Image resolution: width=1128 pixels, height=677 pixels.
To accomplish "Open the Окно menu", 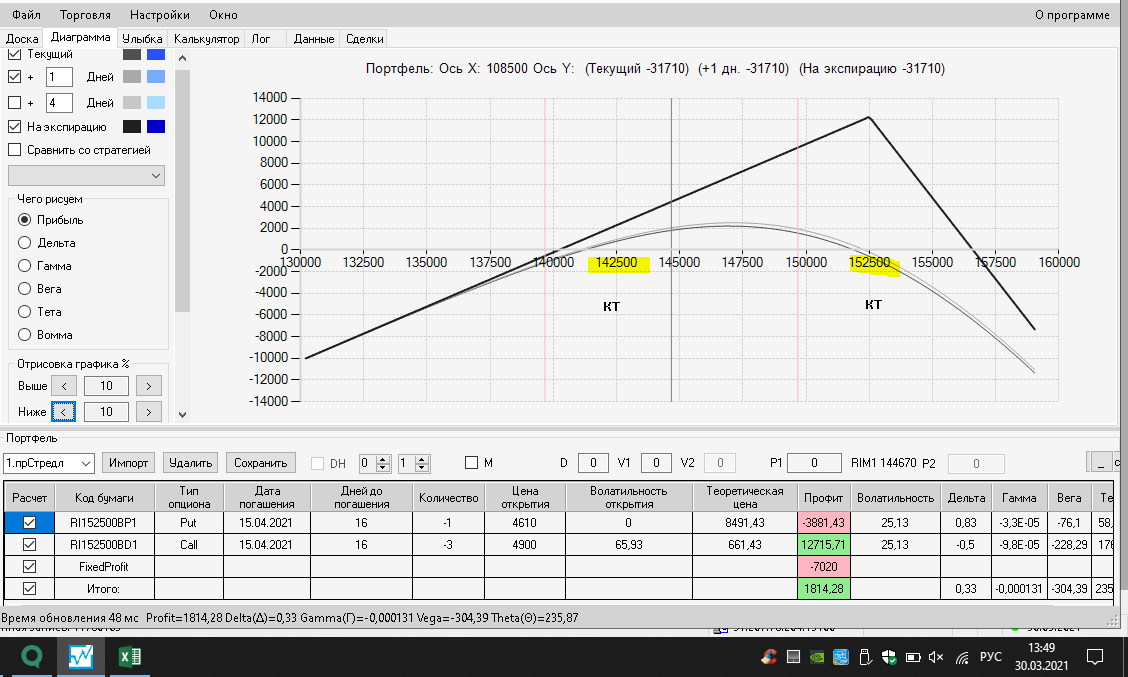I will [223, 14].
